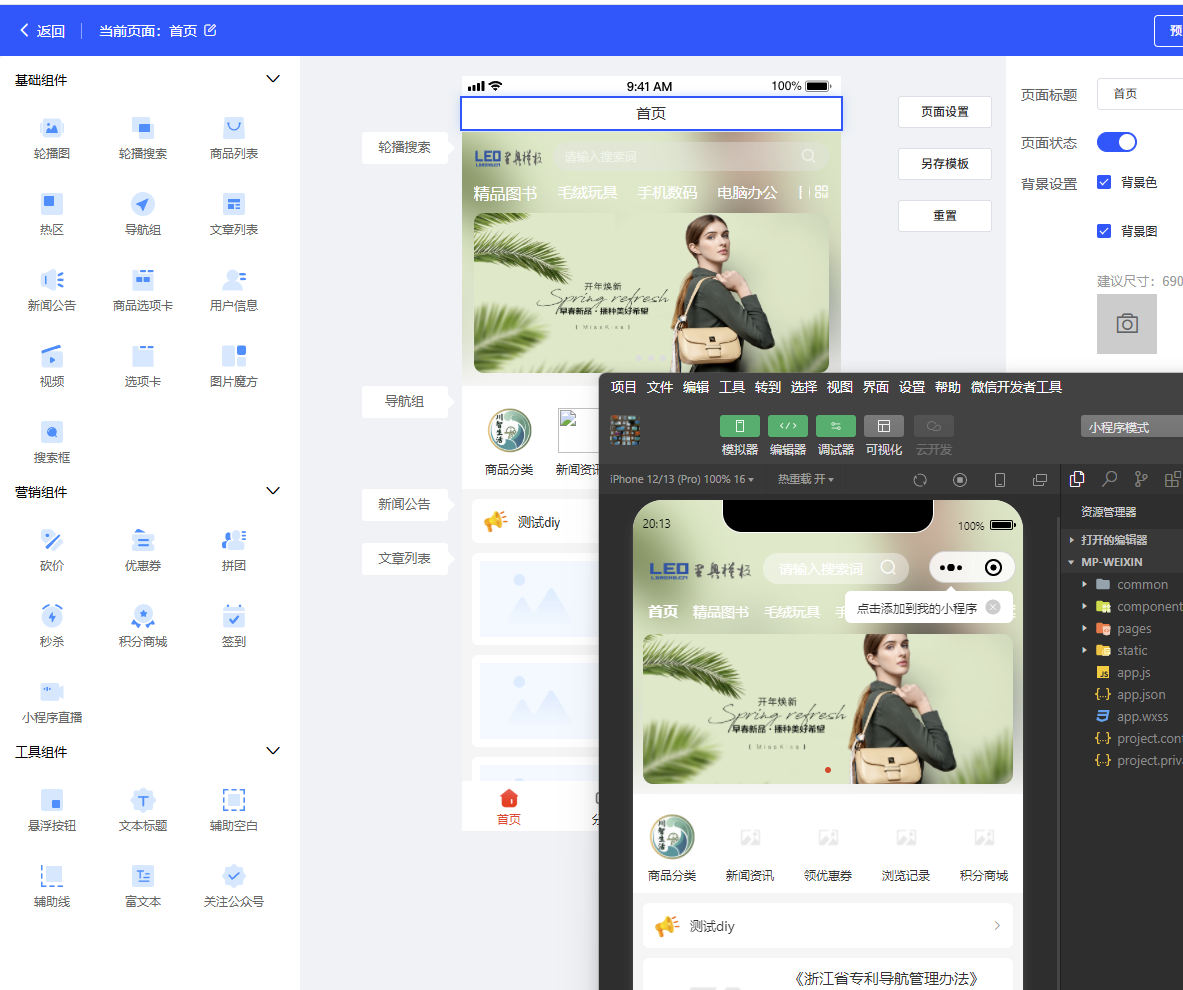This screenshot has height=990, width=1183.
Task: Click the 页面设置 button
Action: (945, 112)
